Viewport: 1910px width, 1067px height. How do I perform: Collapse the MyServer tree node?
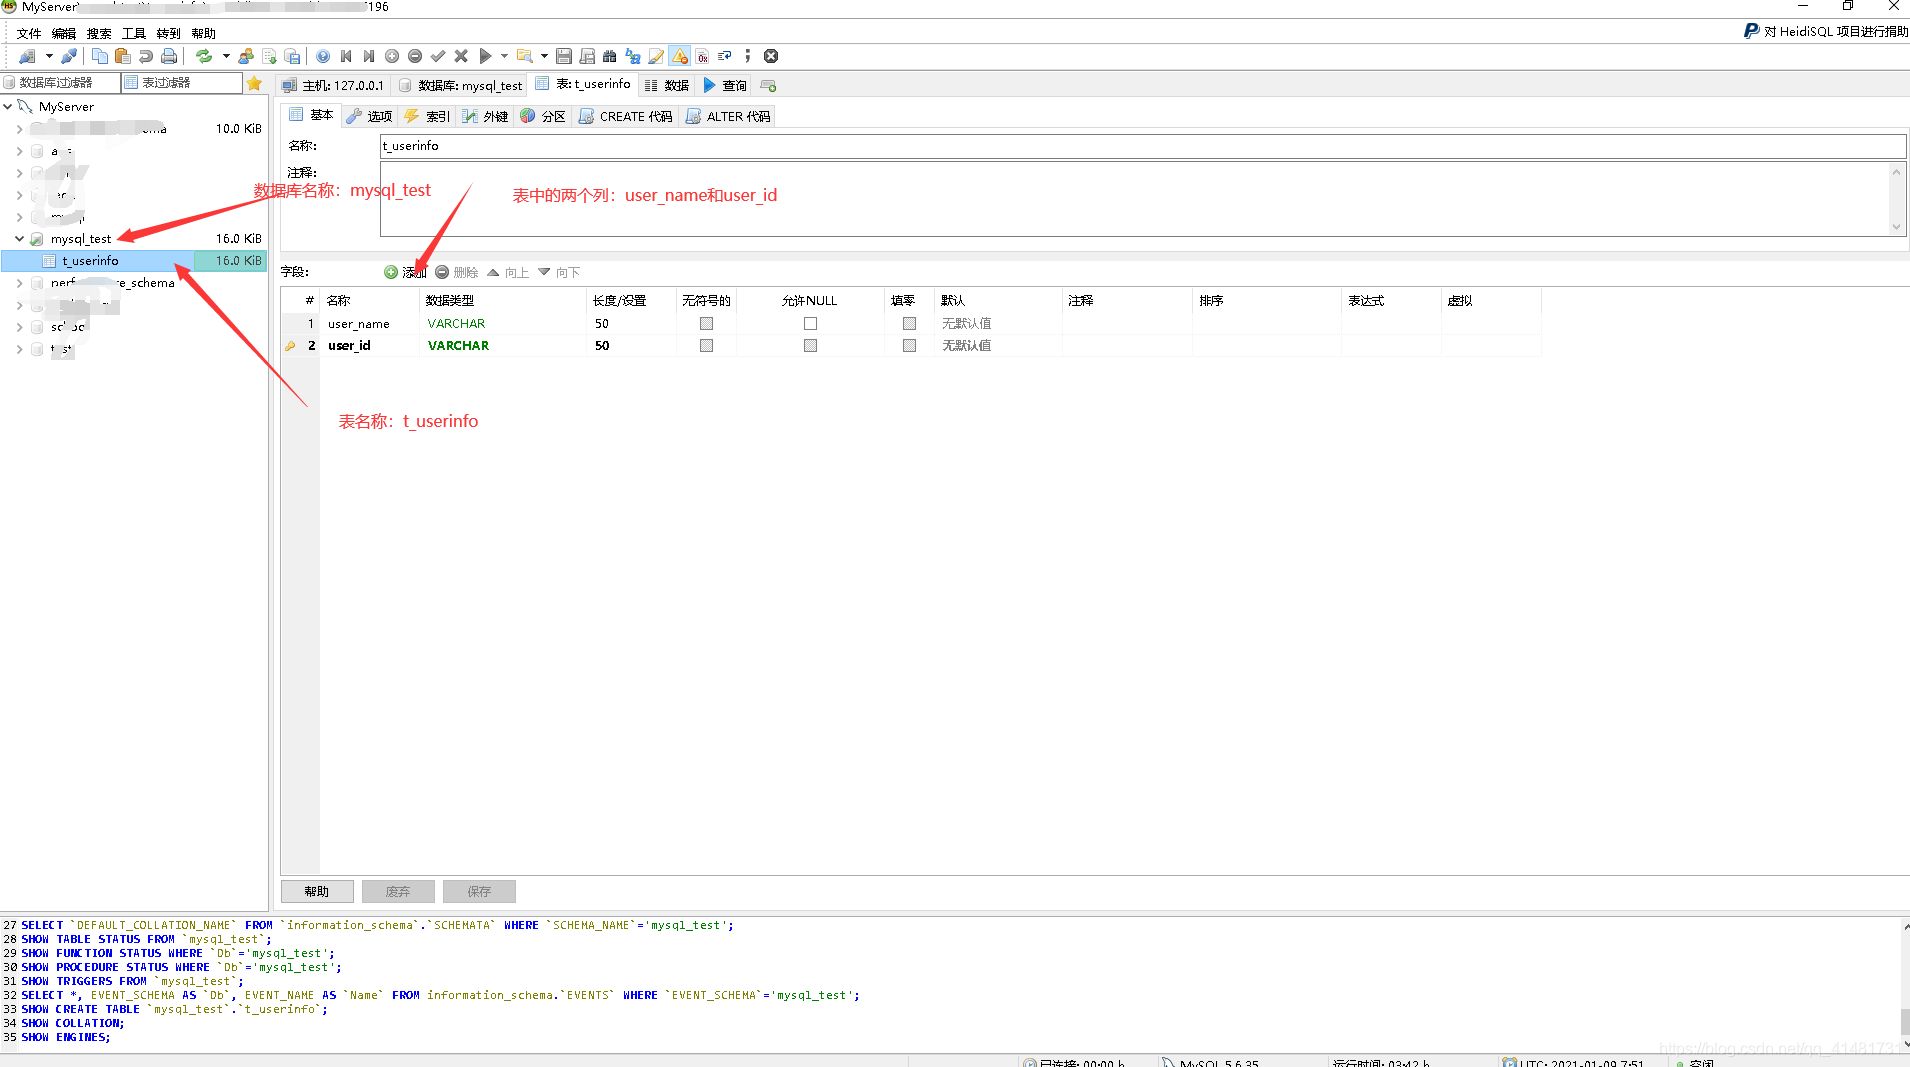point(8,106)
